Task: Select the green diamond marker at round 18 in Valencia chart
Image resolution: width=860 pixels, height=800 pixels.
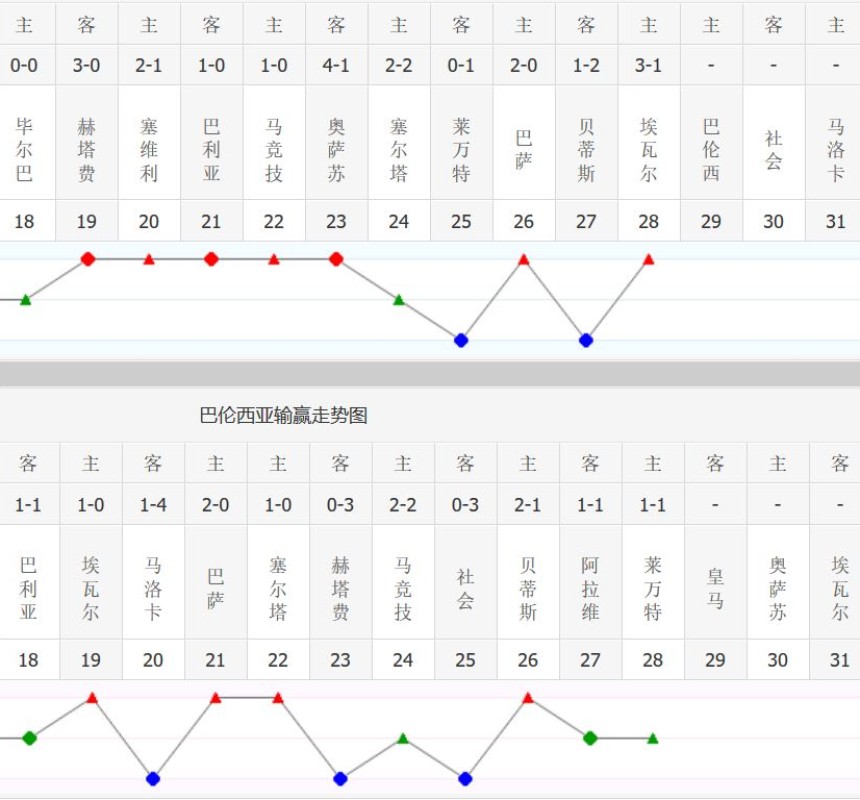Action: click(x=29, y=738)
